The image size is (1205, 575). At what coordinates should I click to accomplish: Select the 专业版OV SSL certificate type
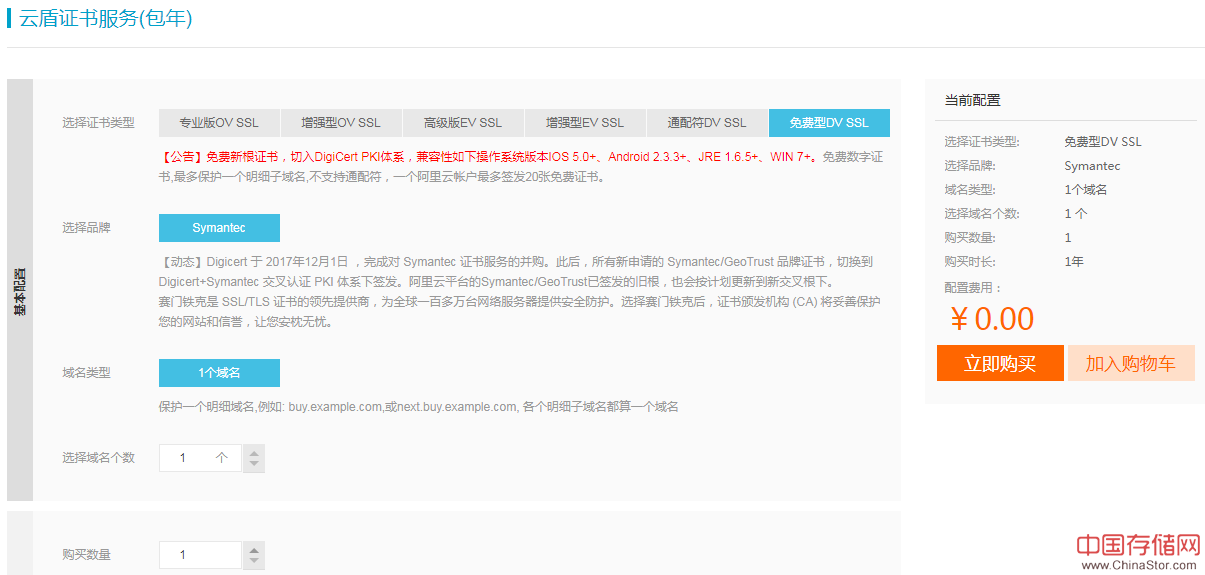click(x=219, y=123)
